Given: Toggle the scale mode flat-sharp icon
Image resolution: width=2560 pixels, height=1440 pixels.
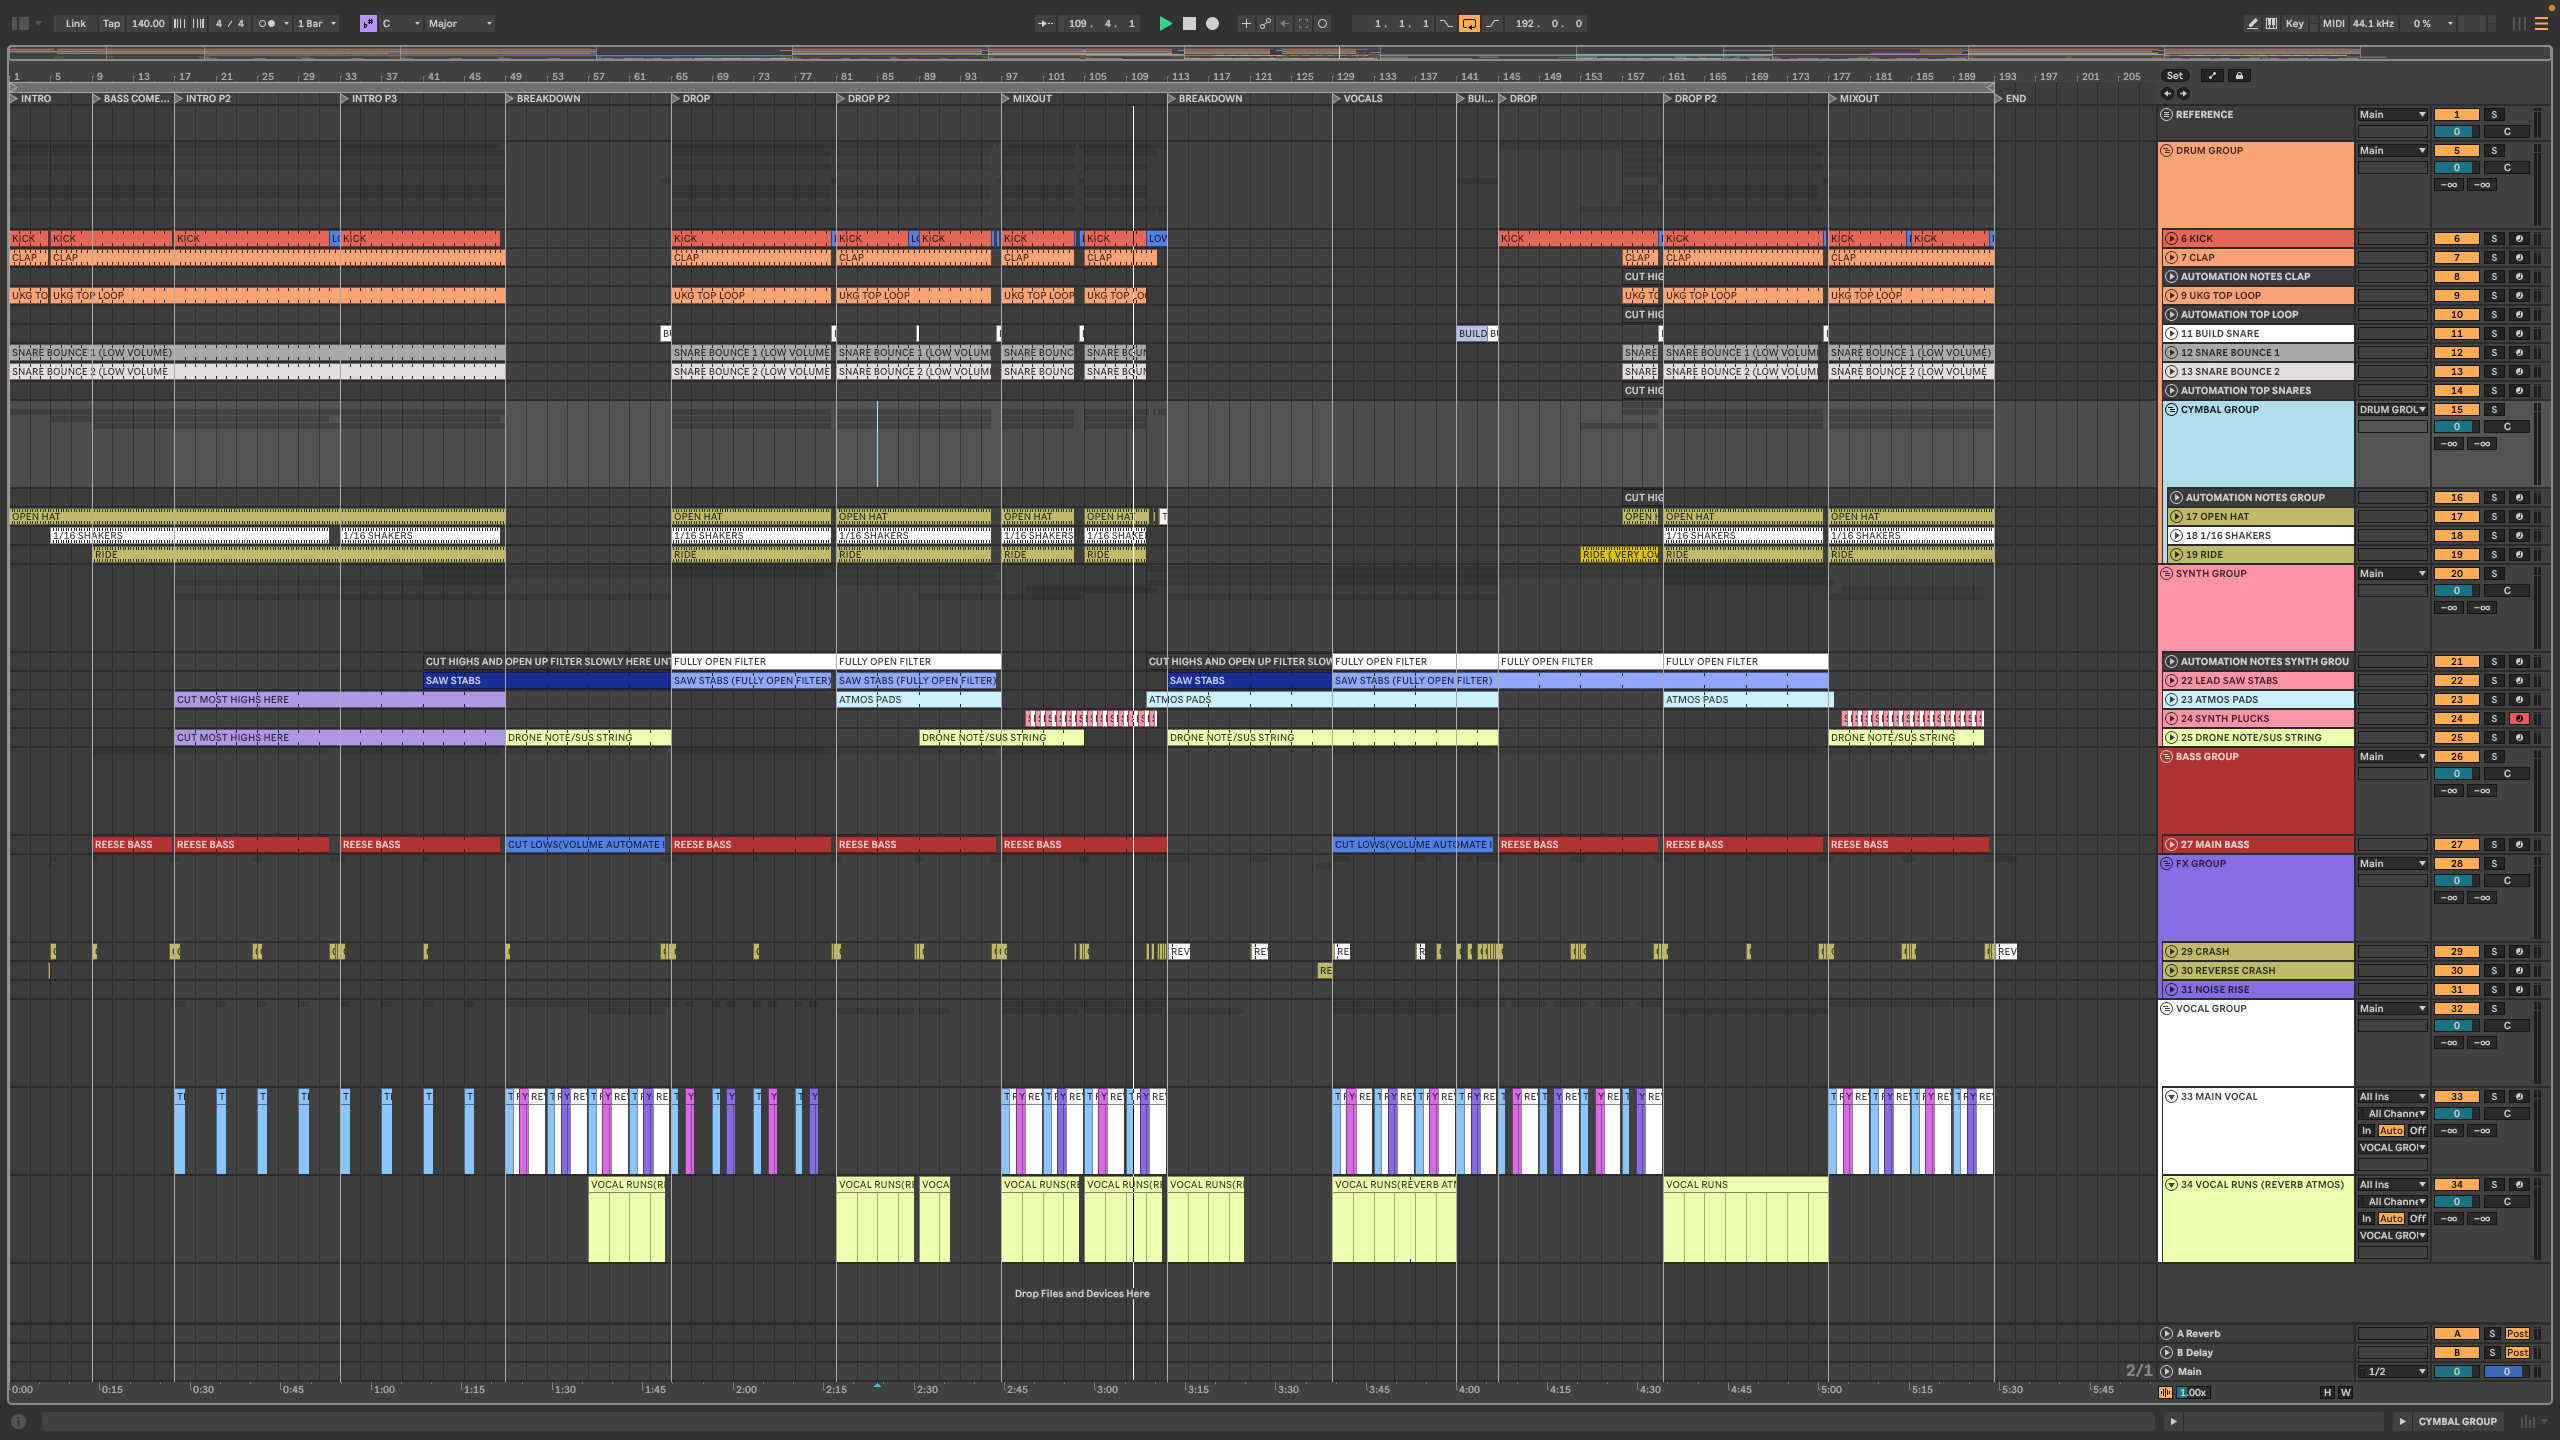Looking at the screenshot, I should click(368, 23).
